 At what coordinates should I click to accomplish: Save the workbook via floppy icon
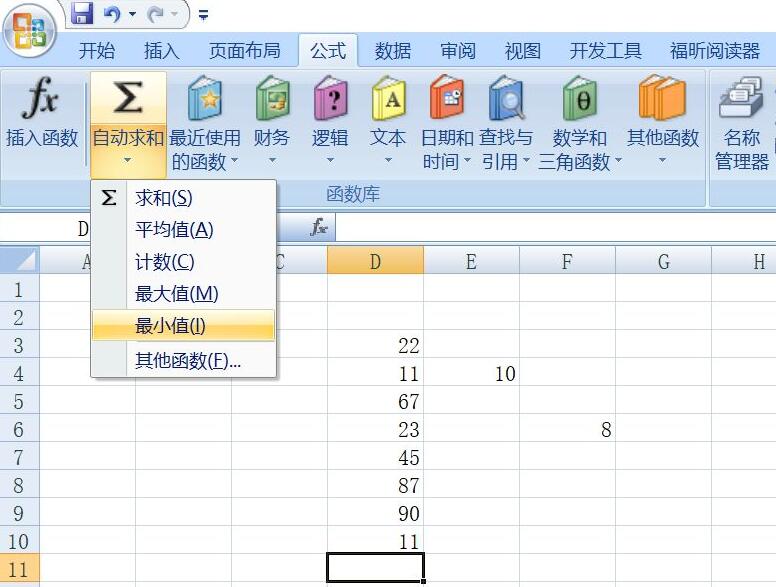(82, 13)
